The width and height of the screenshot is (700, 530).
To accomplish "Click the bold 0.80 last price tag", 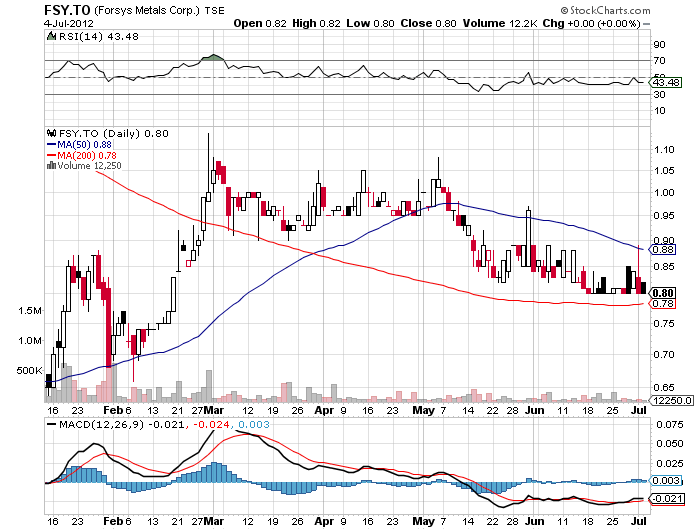I will click(662, 293).
